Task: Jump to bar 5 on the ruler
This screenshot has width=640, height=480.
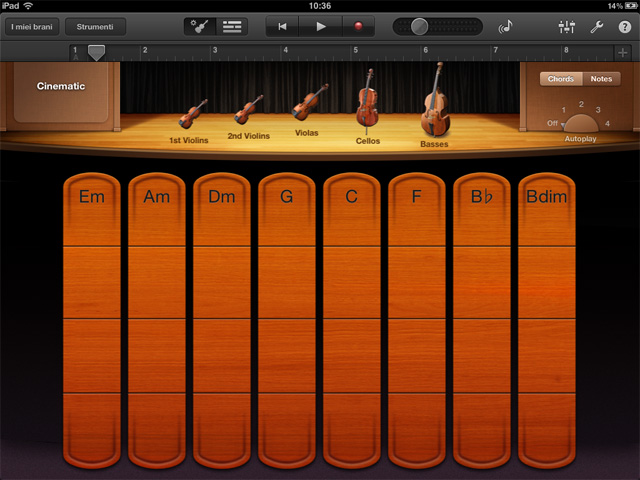Action: pyautogui.click(x=356, y=50)
